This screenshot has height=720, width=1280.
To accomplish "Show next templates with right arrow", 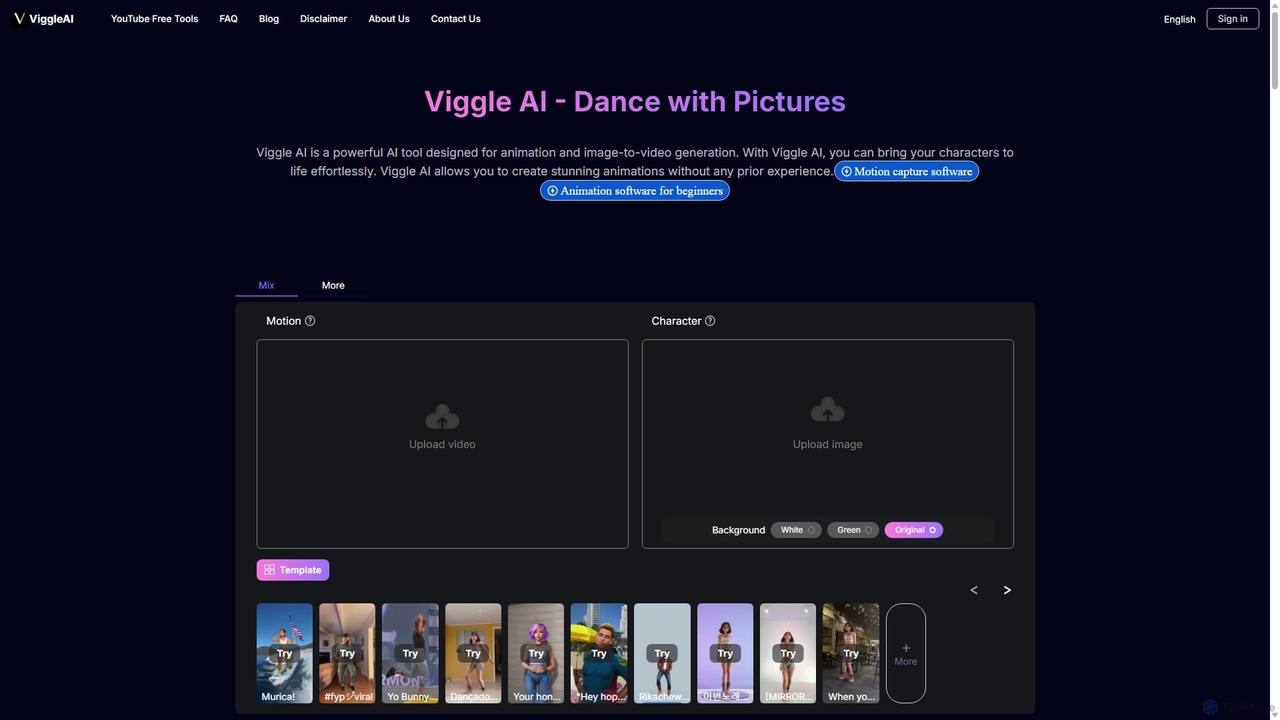I will (x=1007, y=590).
